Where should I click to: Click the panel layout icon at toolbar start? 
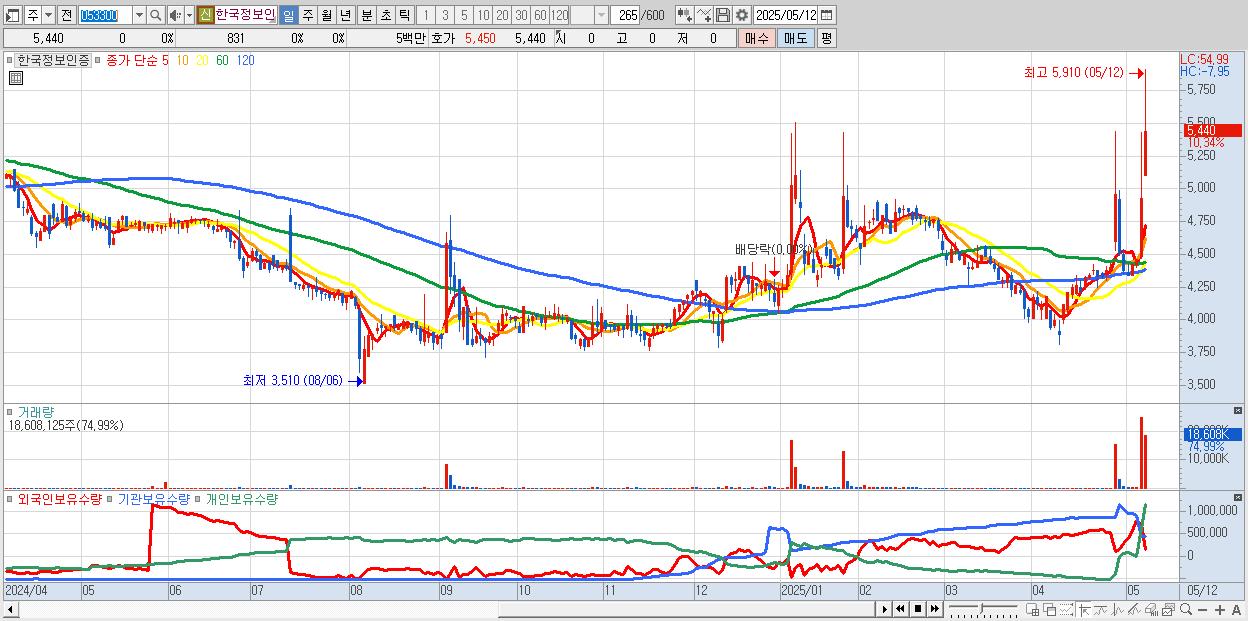coord(12,15)
